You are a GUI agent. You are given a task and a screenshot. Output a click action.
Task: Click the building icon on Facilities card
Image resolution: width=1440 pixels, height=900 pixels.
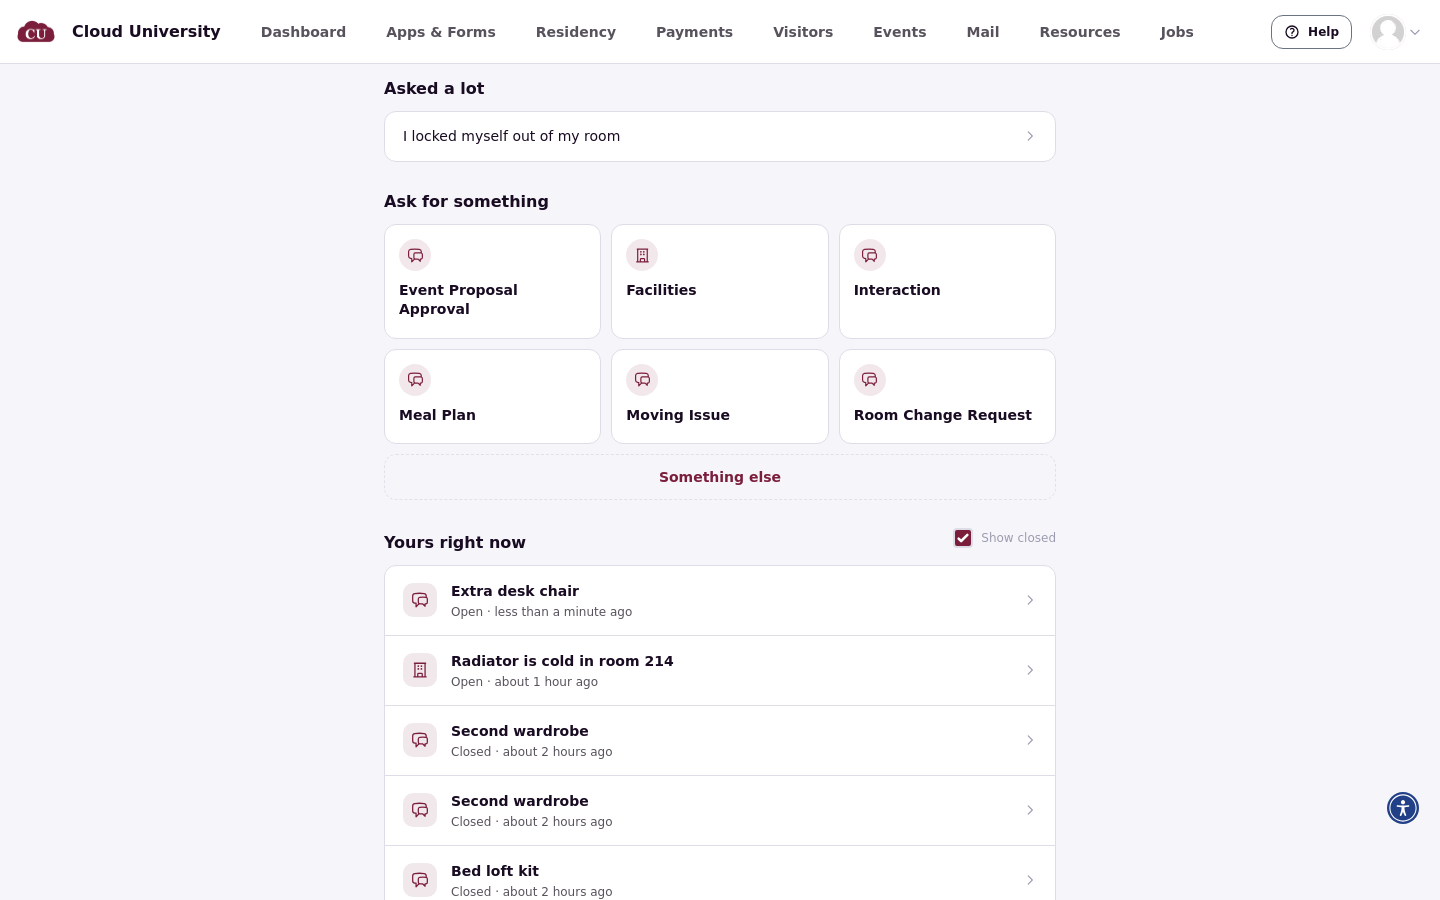[x=642, y=255]
